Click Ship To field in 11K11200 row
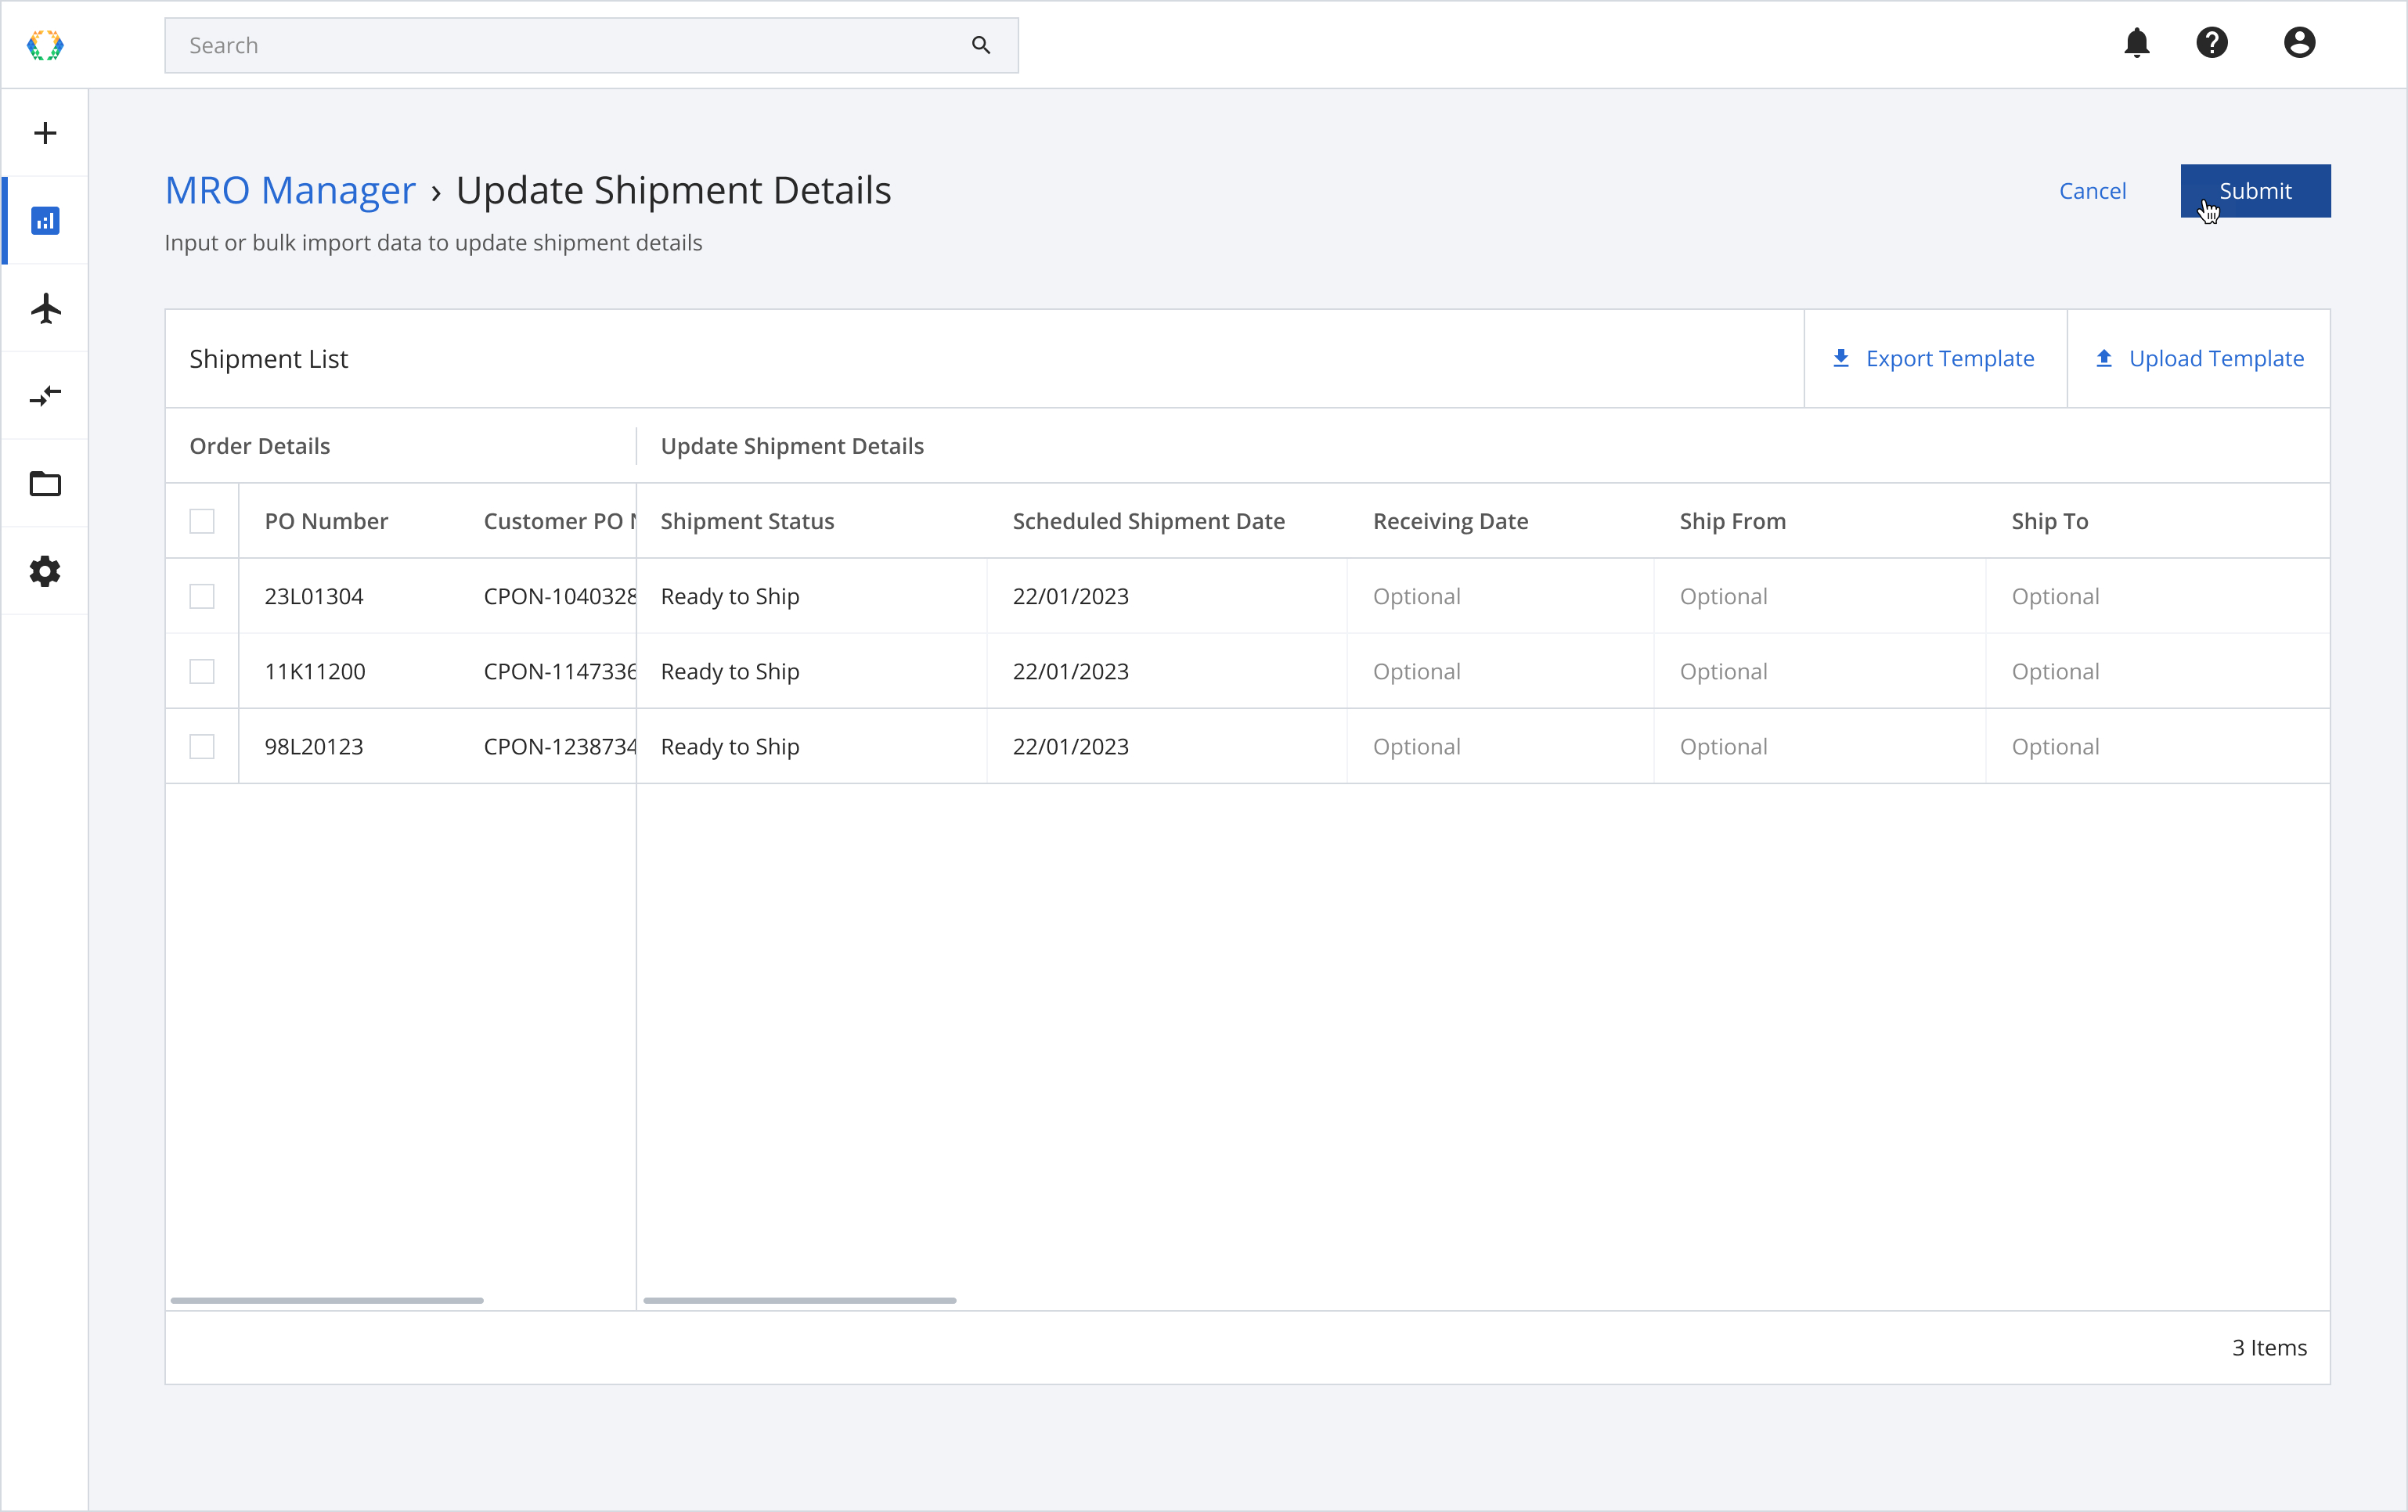Image resolution: width=2408 pixels, height=1512 pixels. (2158, 671)
